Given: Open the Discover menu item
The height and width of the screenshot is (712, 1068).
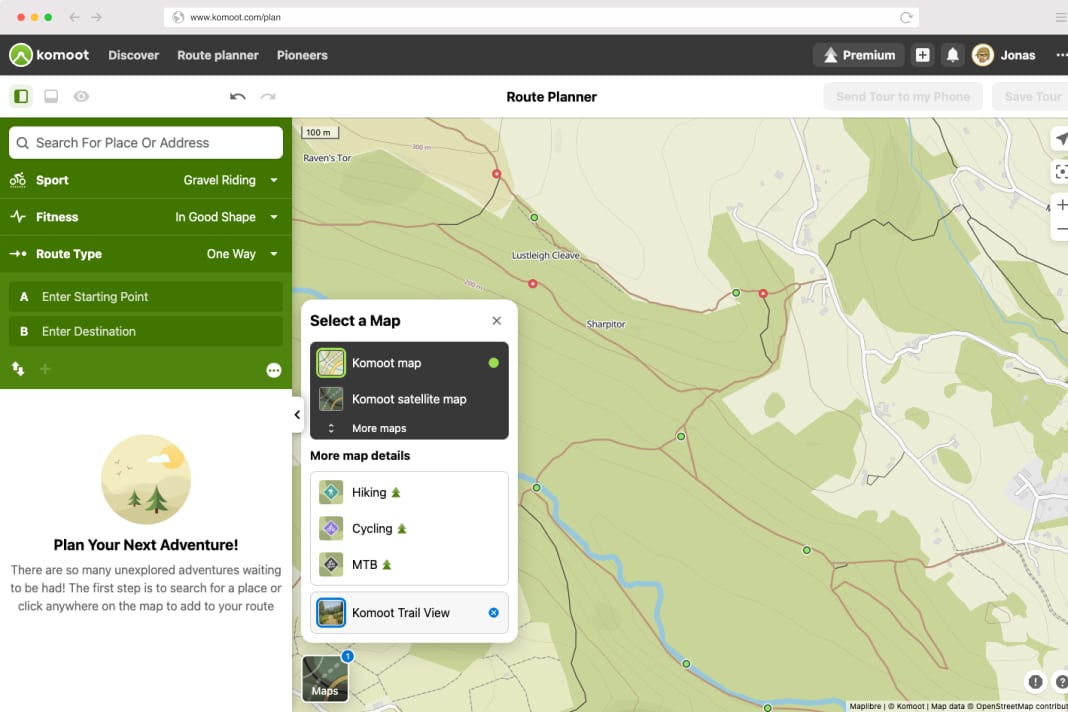Looking at the screenshot, I should coord(133,55).
